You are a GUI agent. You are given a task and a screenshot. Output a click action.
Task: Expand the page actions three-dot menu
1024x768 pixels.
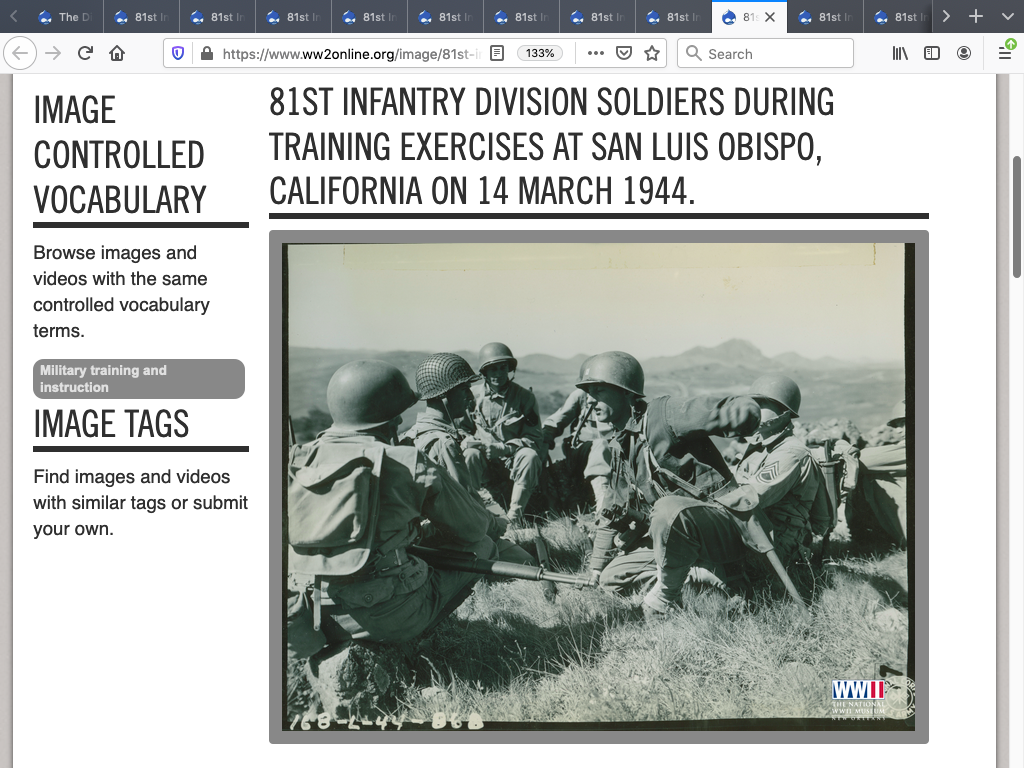point(595,53)
